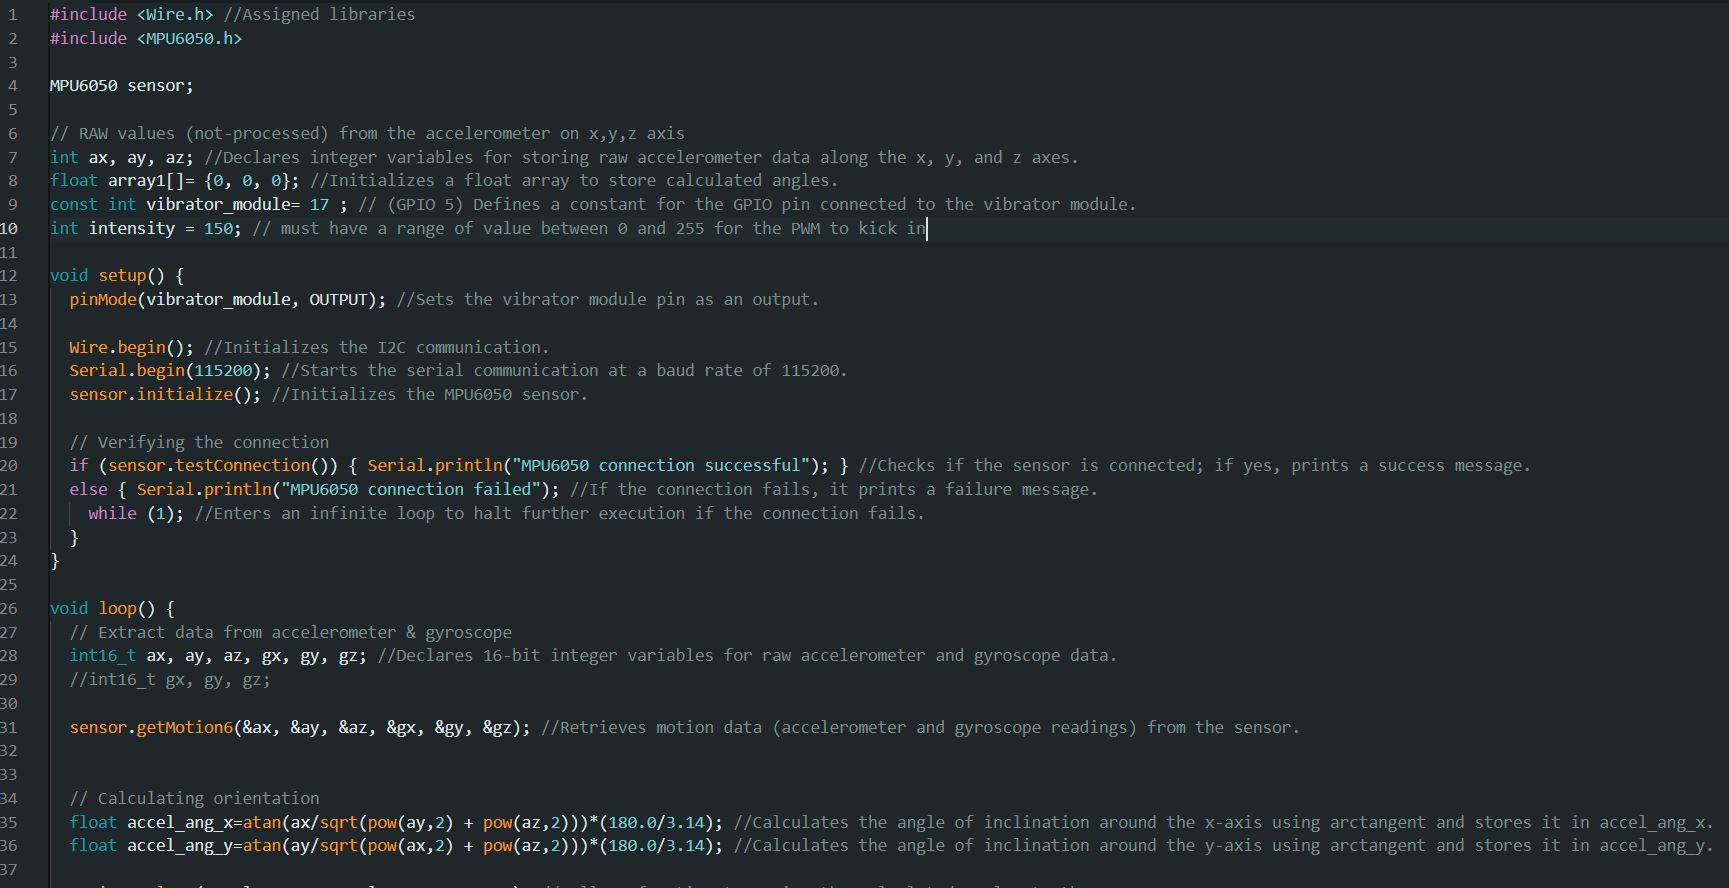Click "//If the connection fails" comment
This screenshot has width=1729, height=888.
coord(690,490)
